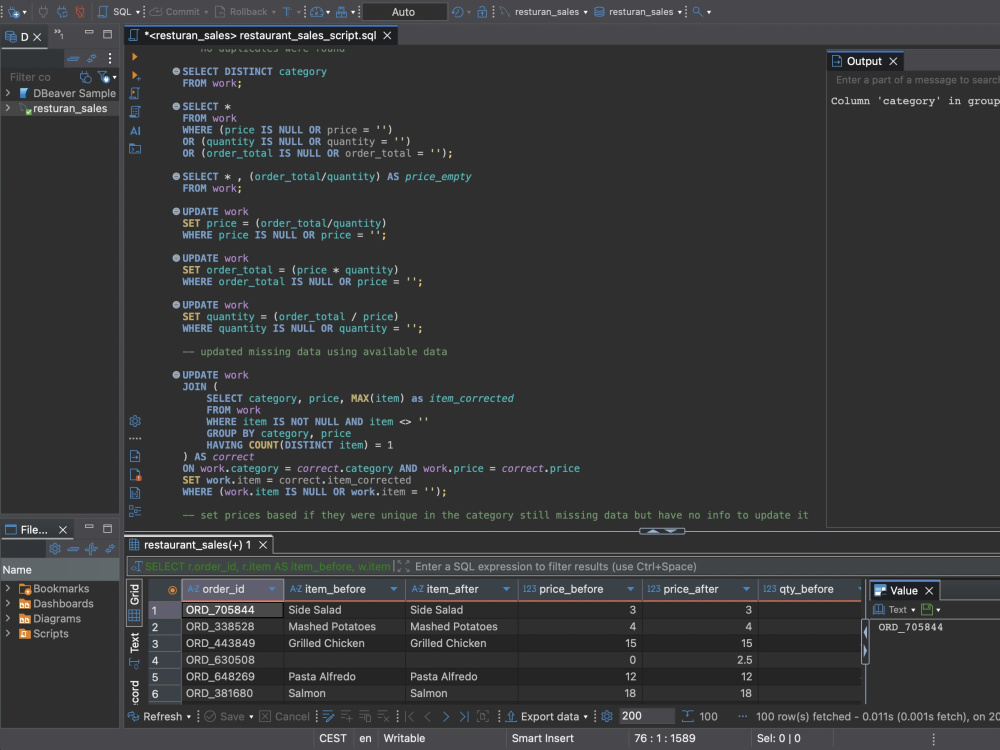The height and width of the screenshot is (750, 1000).
Task: Open the navigator three-dot view menu
Action: click(110, 59)
